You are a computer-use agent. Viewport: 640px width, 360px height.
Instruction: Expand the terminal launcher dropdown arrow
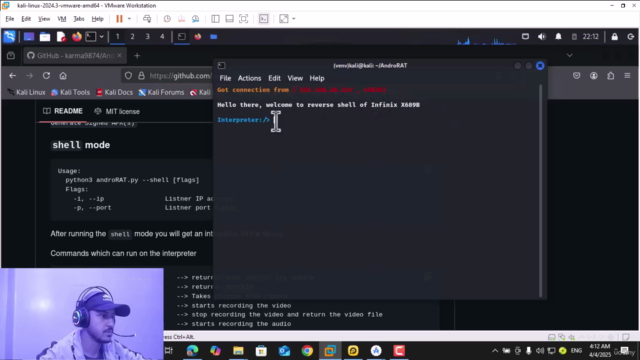tap(101, 37)
